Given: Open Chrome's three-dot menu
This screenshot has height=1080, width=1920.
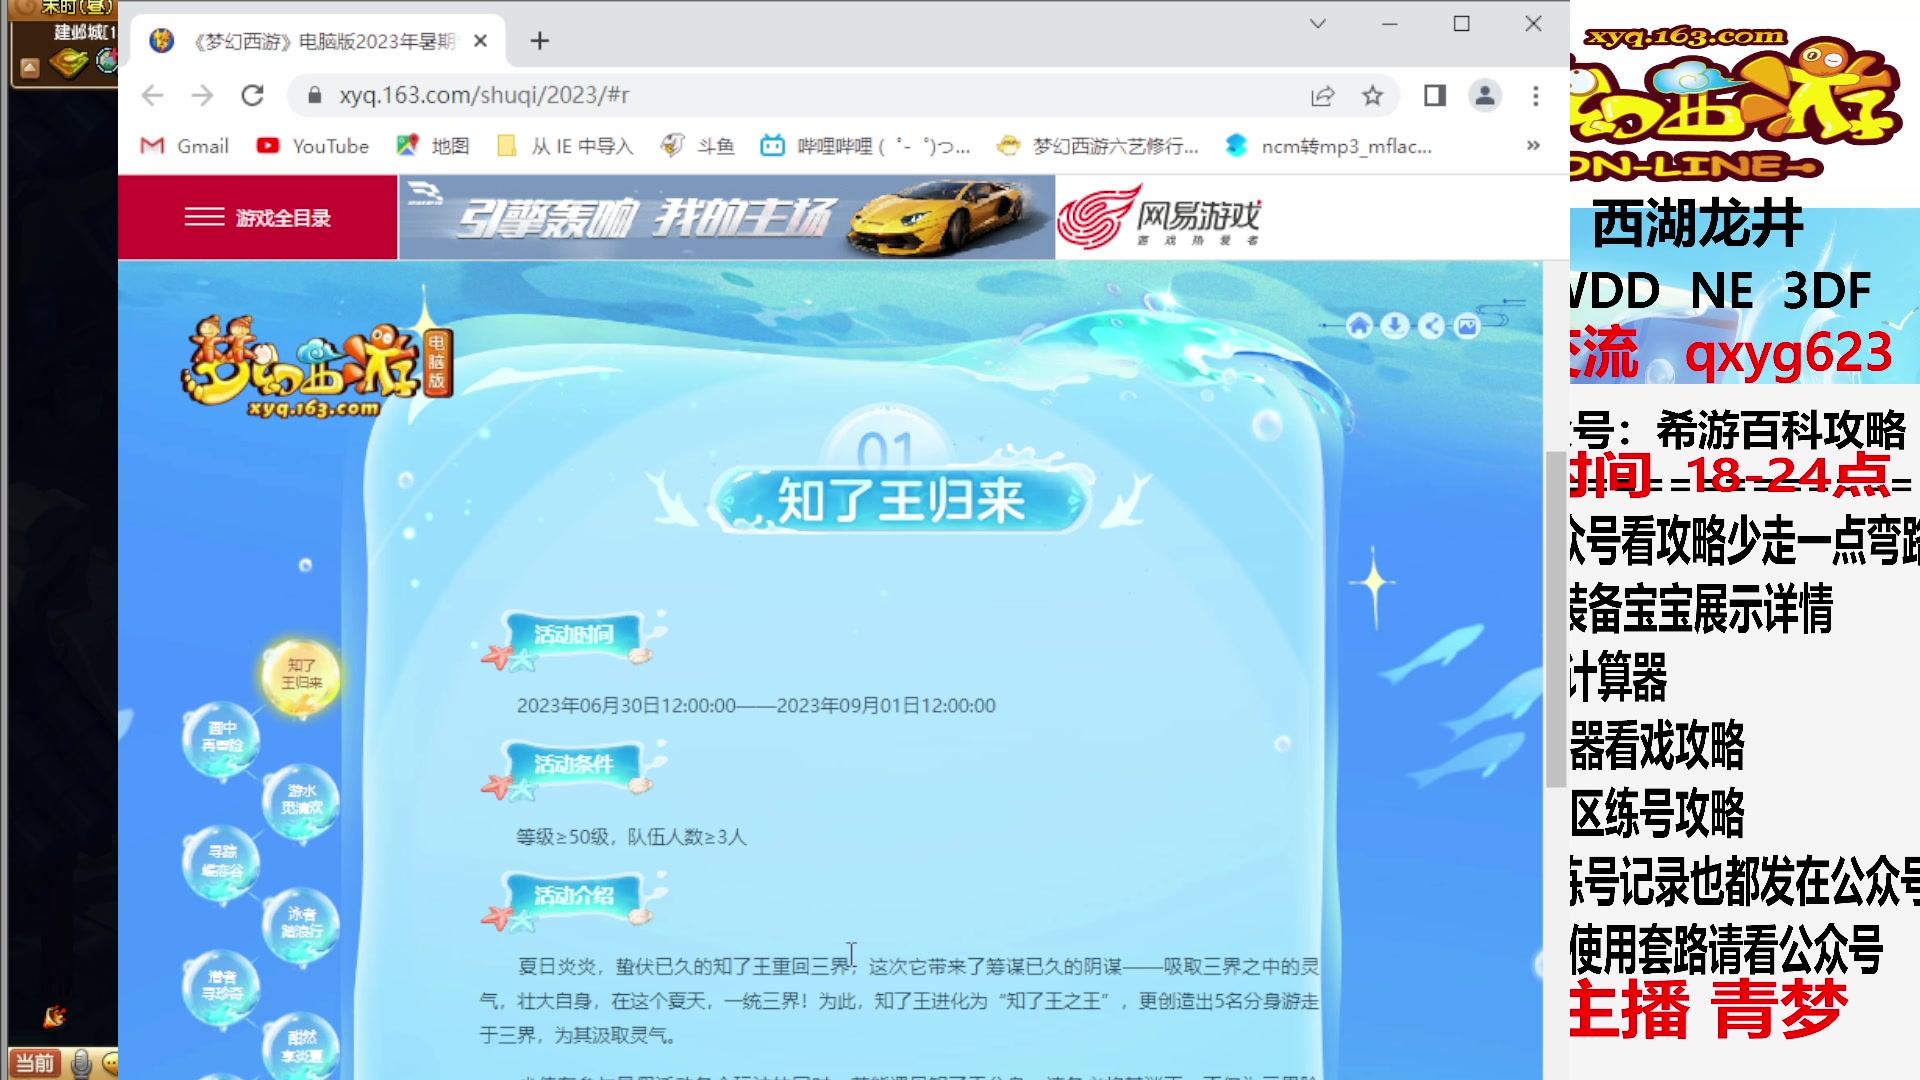Looking at the screenshot, I should [x=1536, y=96].
